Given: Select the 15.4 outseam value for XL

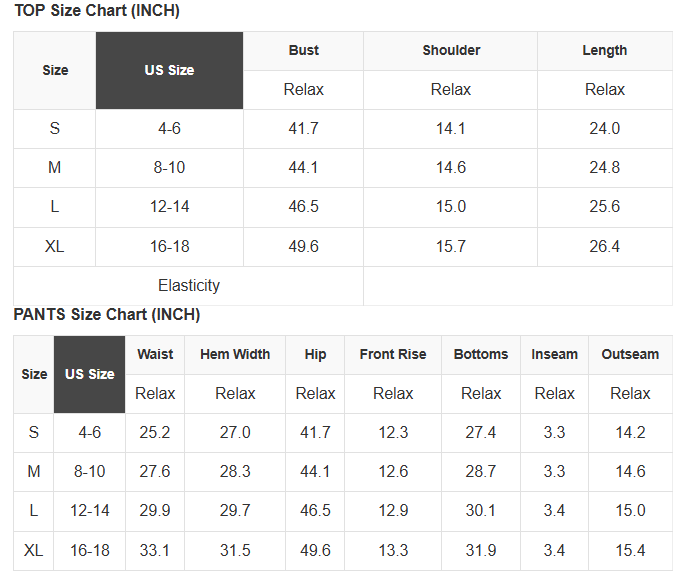Looking at the screenshot, I should pyautogui.click(x=630, y=551).
